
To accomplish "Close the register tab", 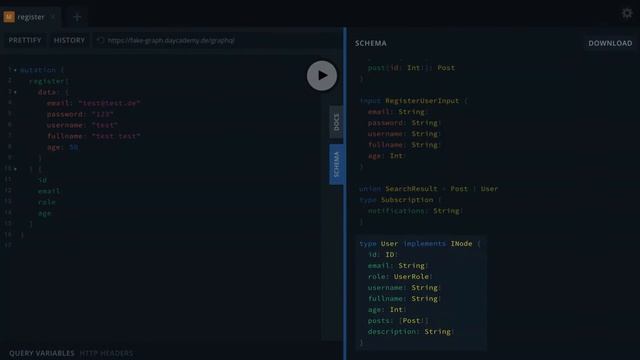I will (53, 17).
